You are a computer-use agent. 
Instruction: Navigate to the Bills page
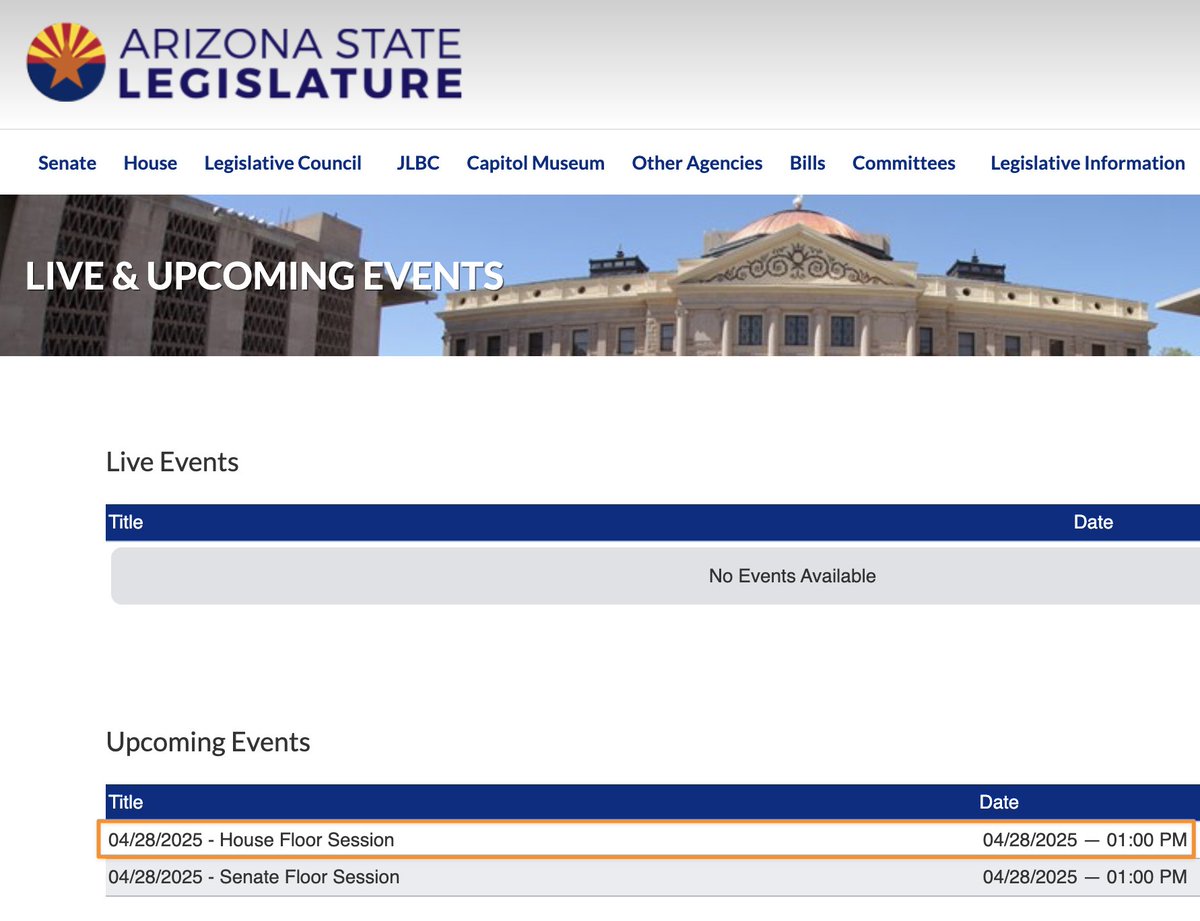807,163
